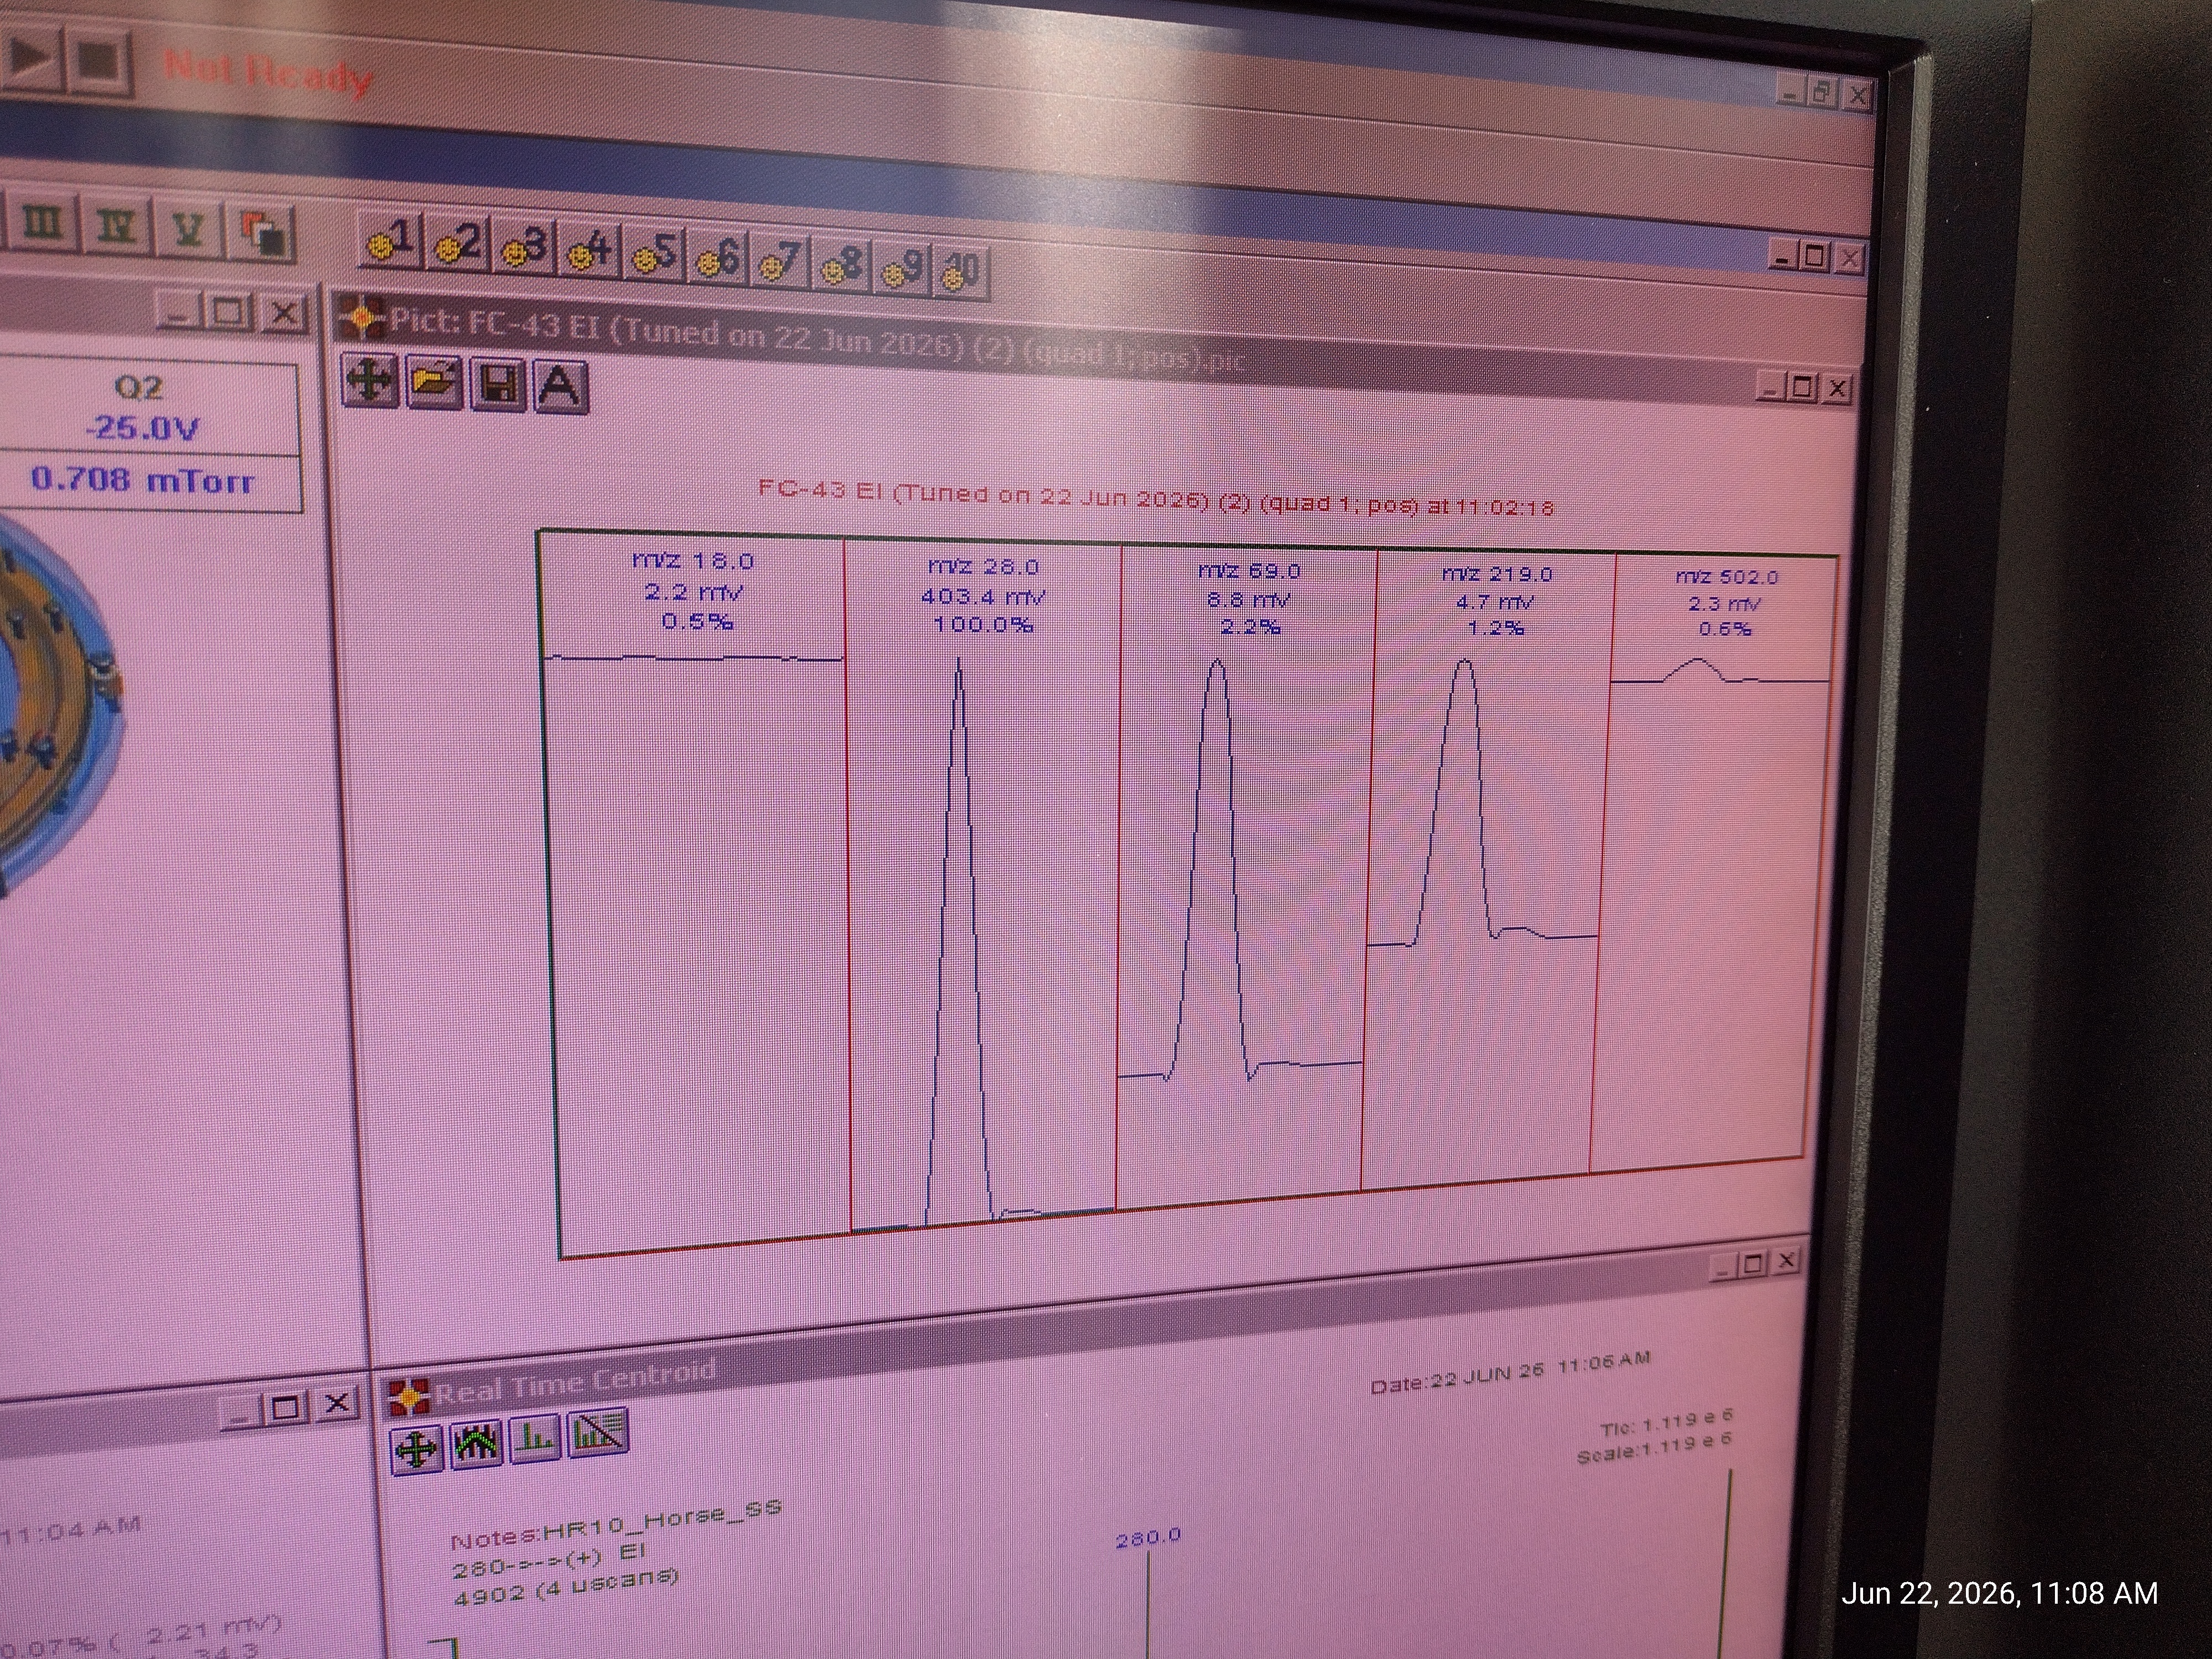Click the 403.4 mV intensity value
The width and height of the screenshot is (2212, 1659).
tap(983, 597)
